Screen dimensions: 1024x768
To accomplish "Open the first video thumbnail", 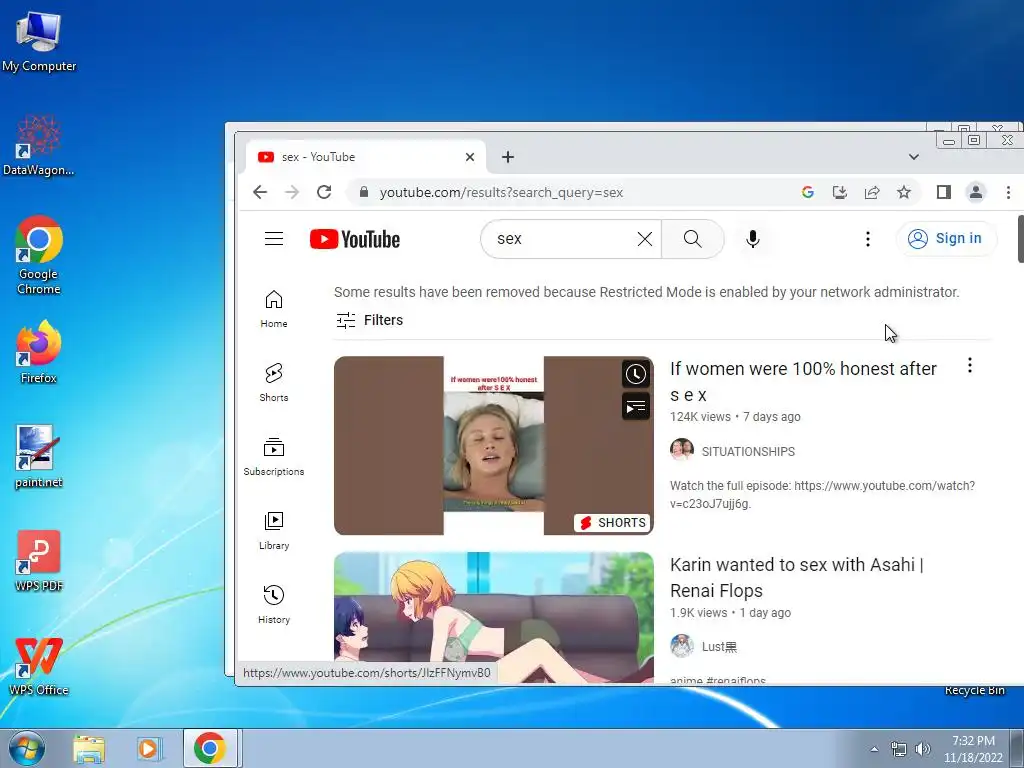I will coord(494,445).
